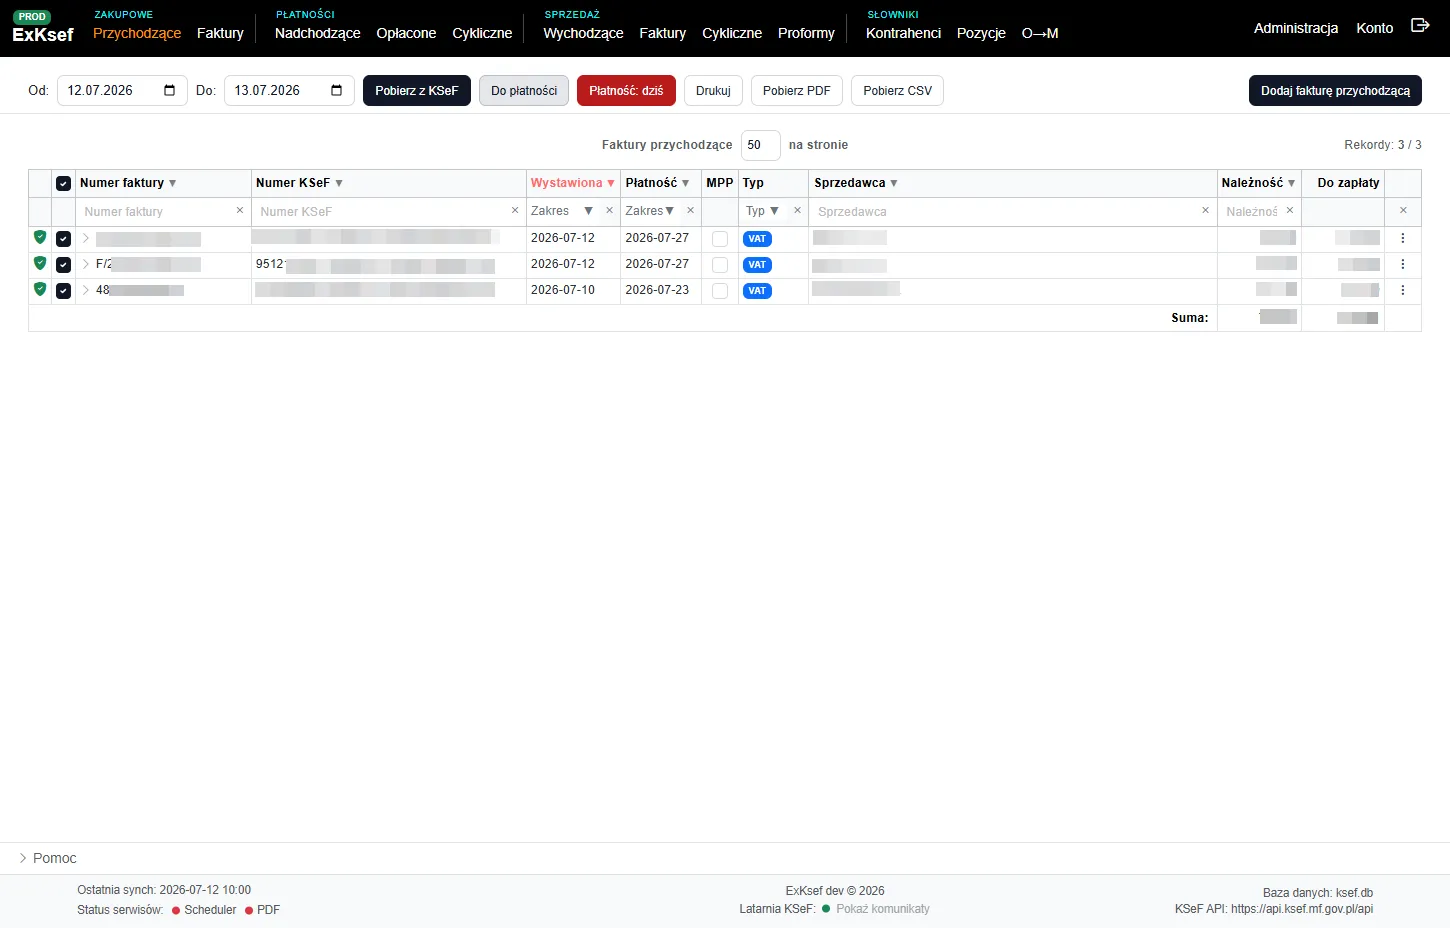Open Proformy section
This screenshot has width=1450, height=928.
pos(806,33)
